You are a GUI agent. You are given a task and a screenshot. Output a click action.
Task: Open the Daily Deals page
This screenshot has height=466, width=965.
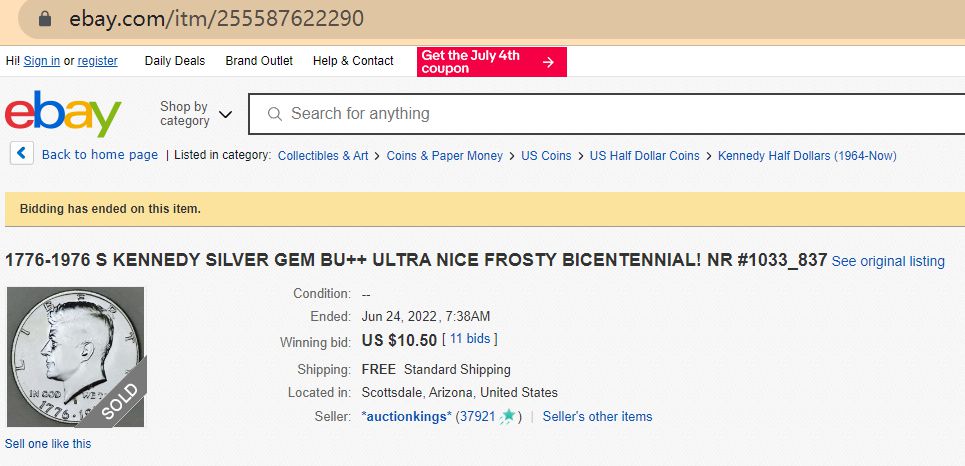click(x=174, y=61)
